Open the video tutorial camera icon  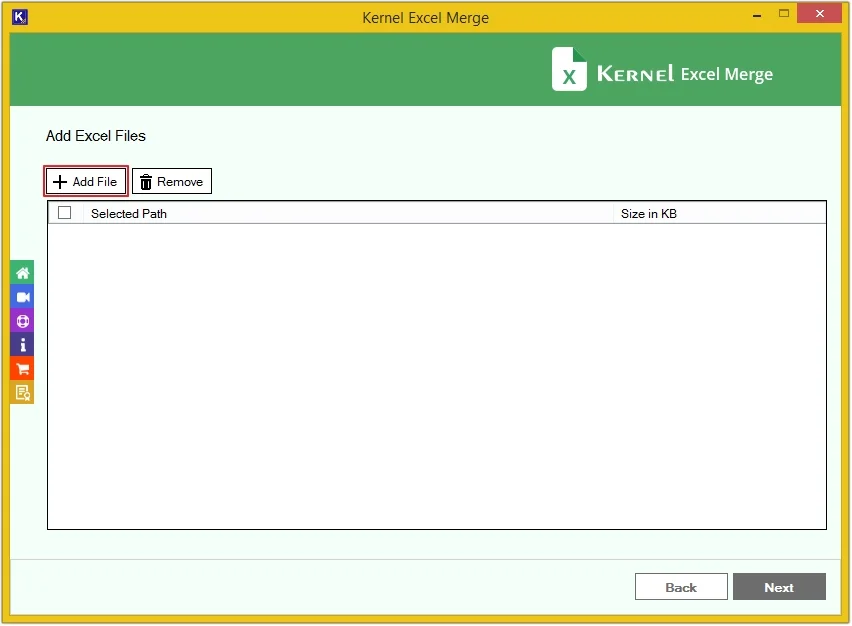tap(22, 297)
